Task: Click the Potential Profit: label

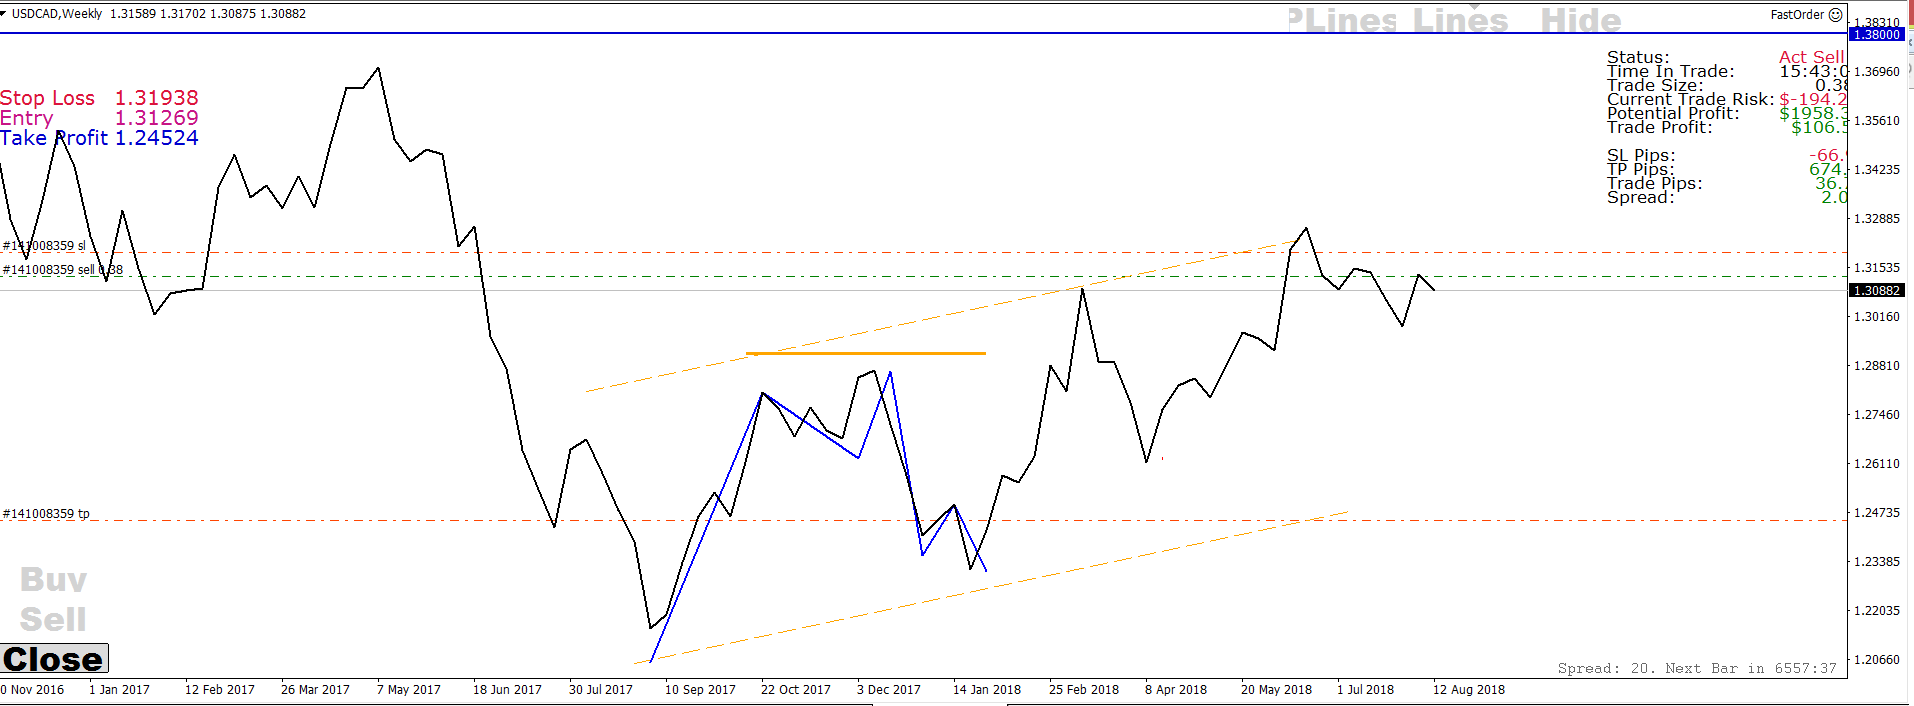Action: [x=1673, y=114]
